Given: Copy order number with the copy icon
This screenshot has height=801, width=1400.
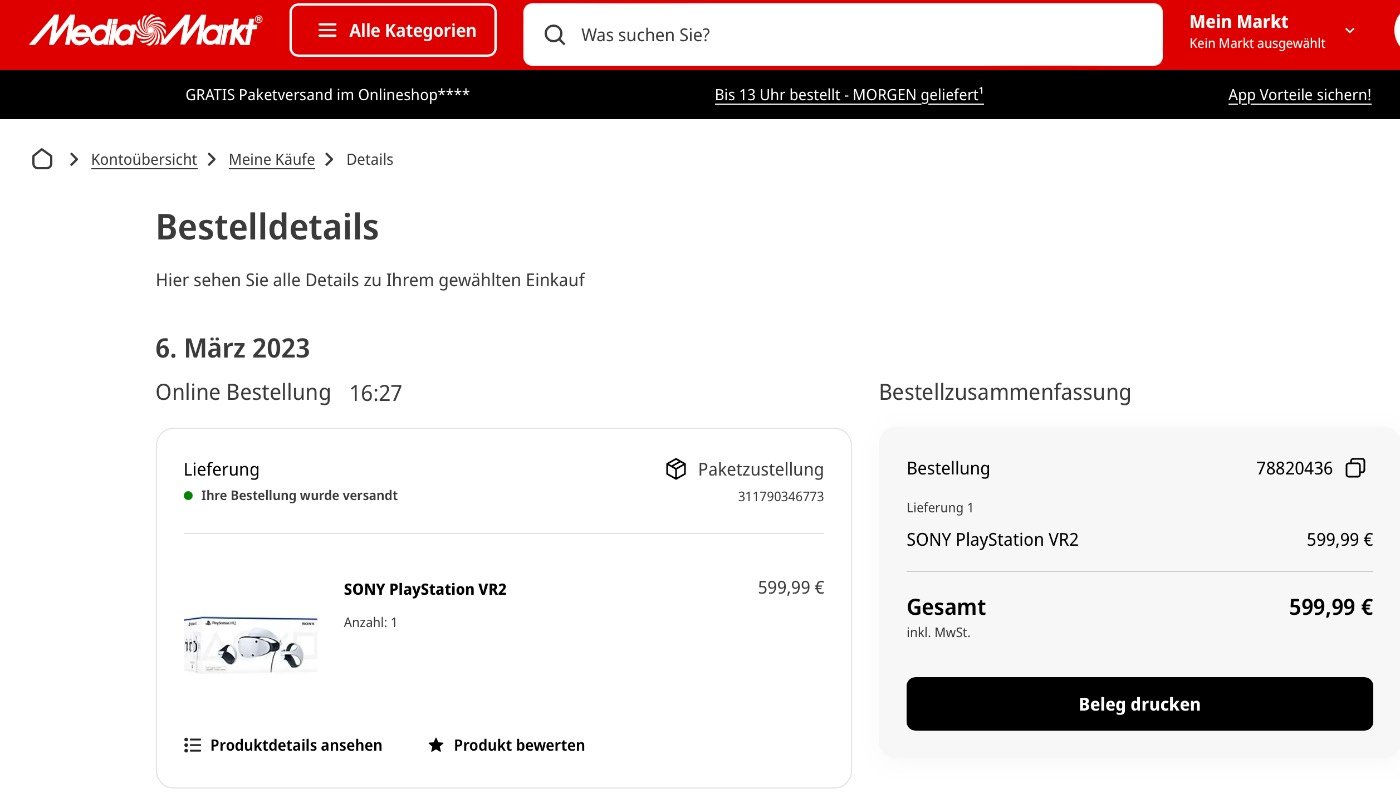Looking at the screenshot, I should (1356, 468).
